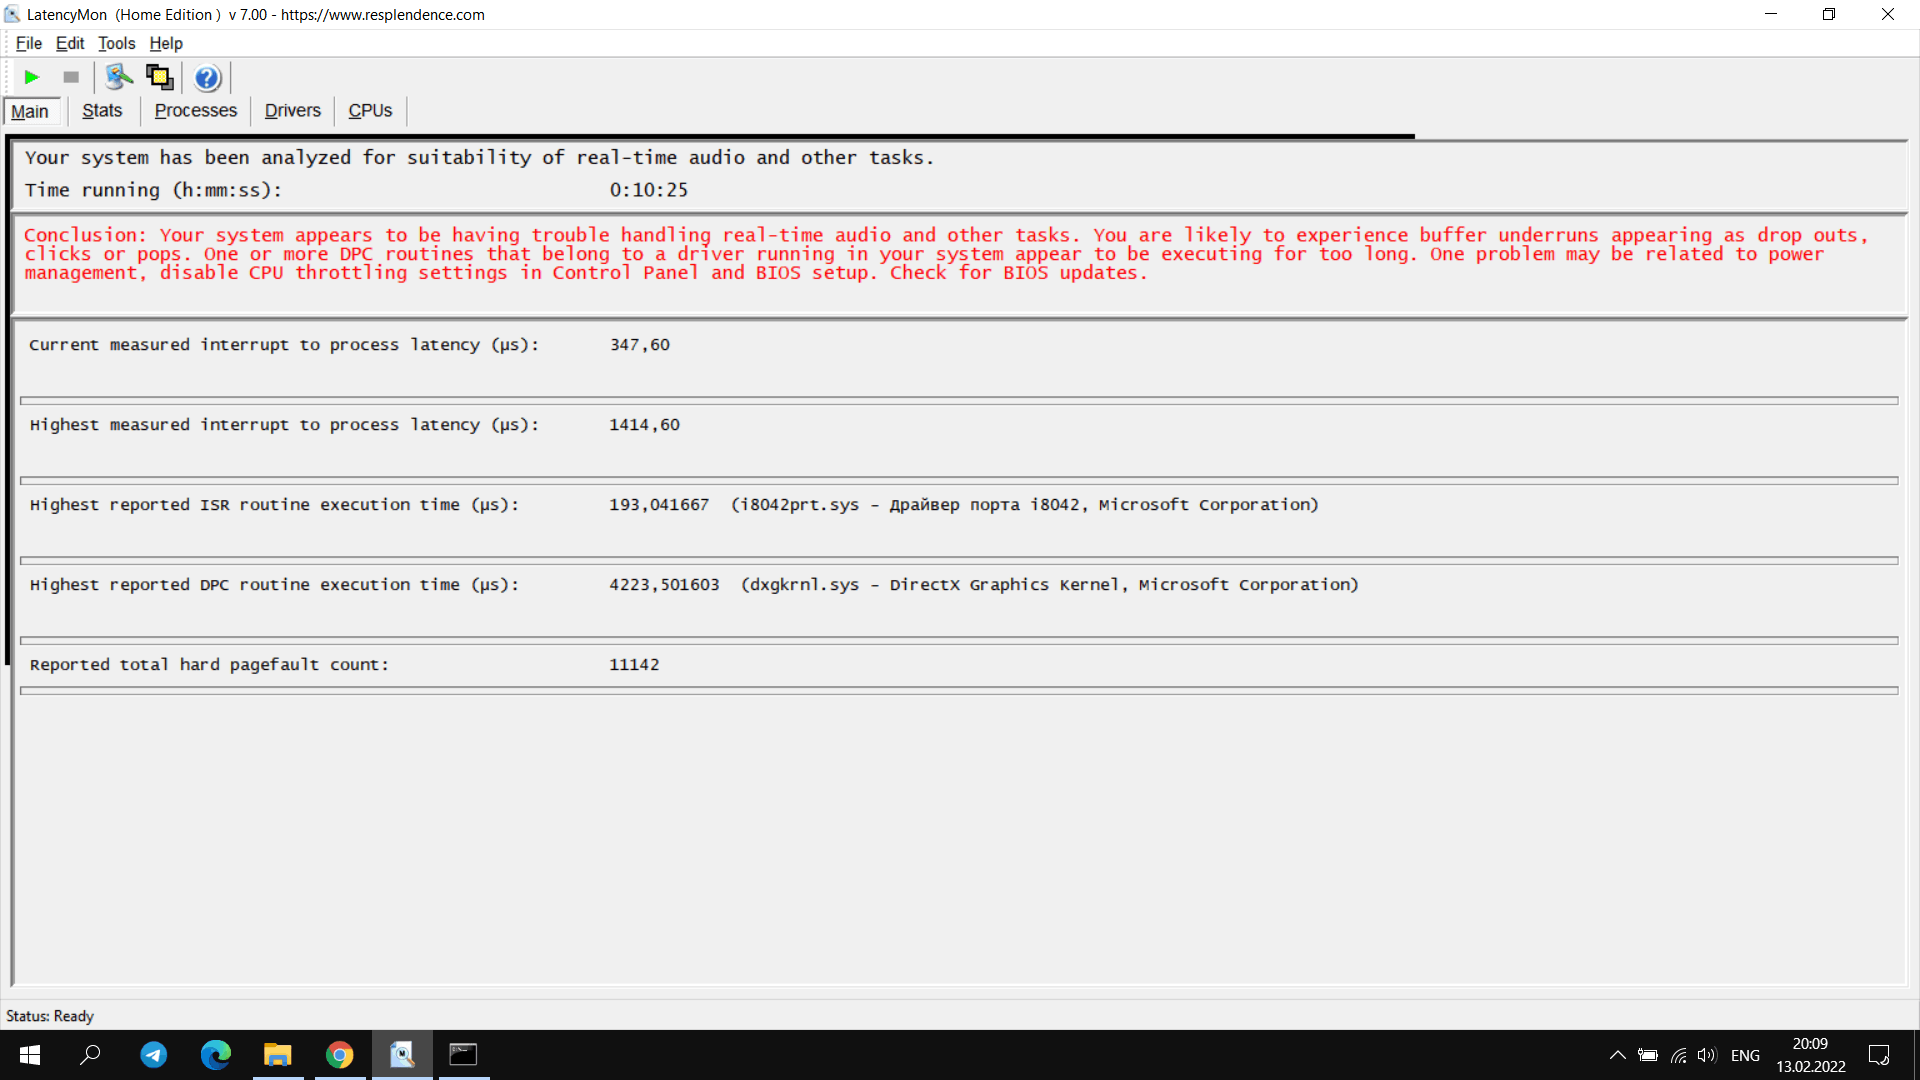Open Telegram from the taskbar
This screenshot has height=1080, width=1920.
point(154,1055)
